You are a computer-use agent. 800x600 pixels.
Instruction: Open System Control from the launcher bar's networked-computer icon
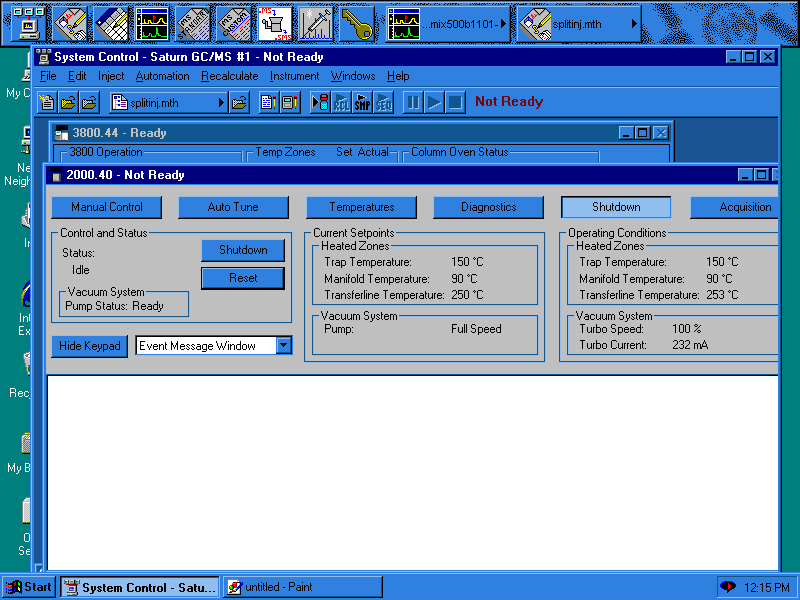[x=29, y=23]
